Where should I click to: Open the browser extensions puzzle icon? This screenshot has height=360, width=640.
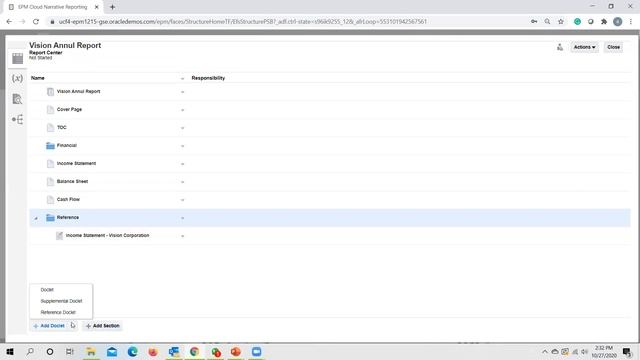(604, 22)
